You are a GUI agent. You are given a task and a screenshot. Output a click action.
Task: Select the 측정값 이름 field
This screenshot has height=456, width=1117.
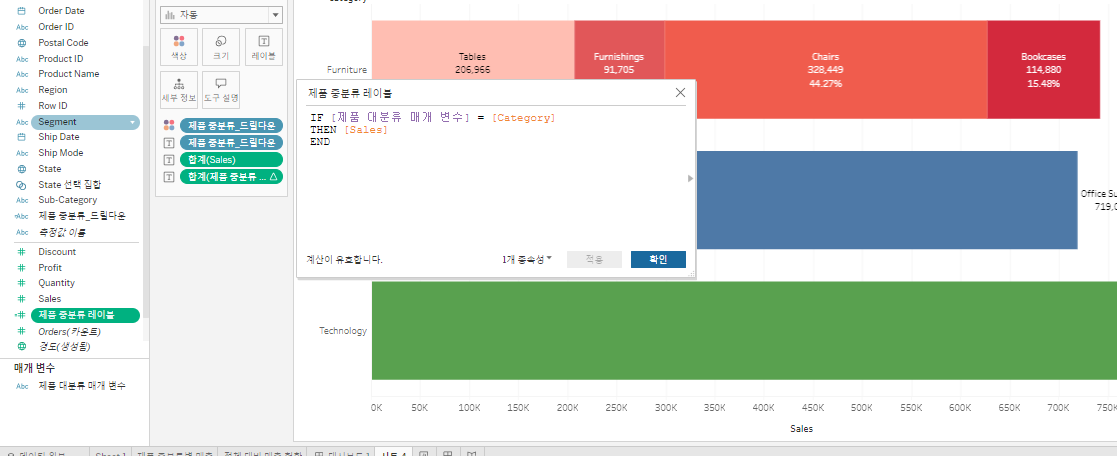tap(62, 232)
